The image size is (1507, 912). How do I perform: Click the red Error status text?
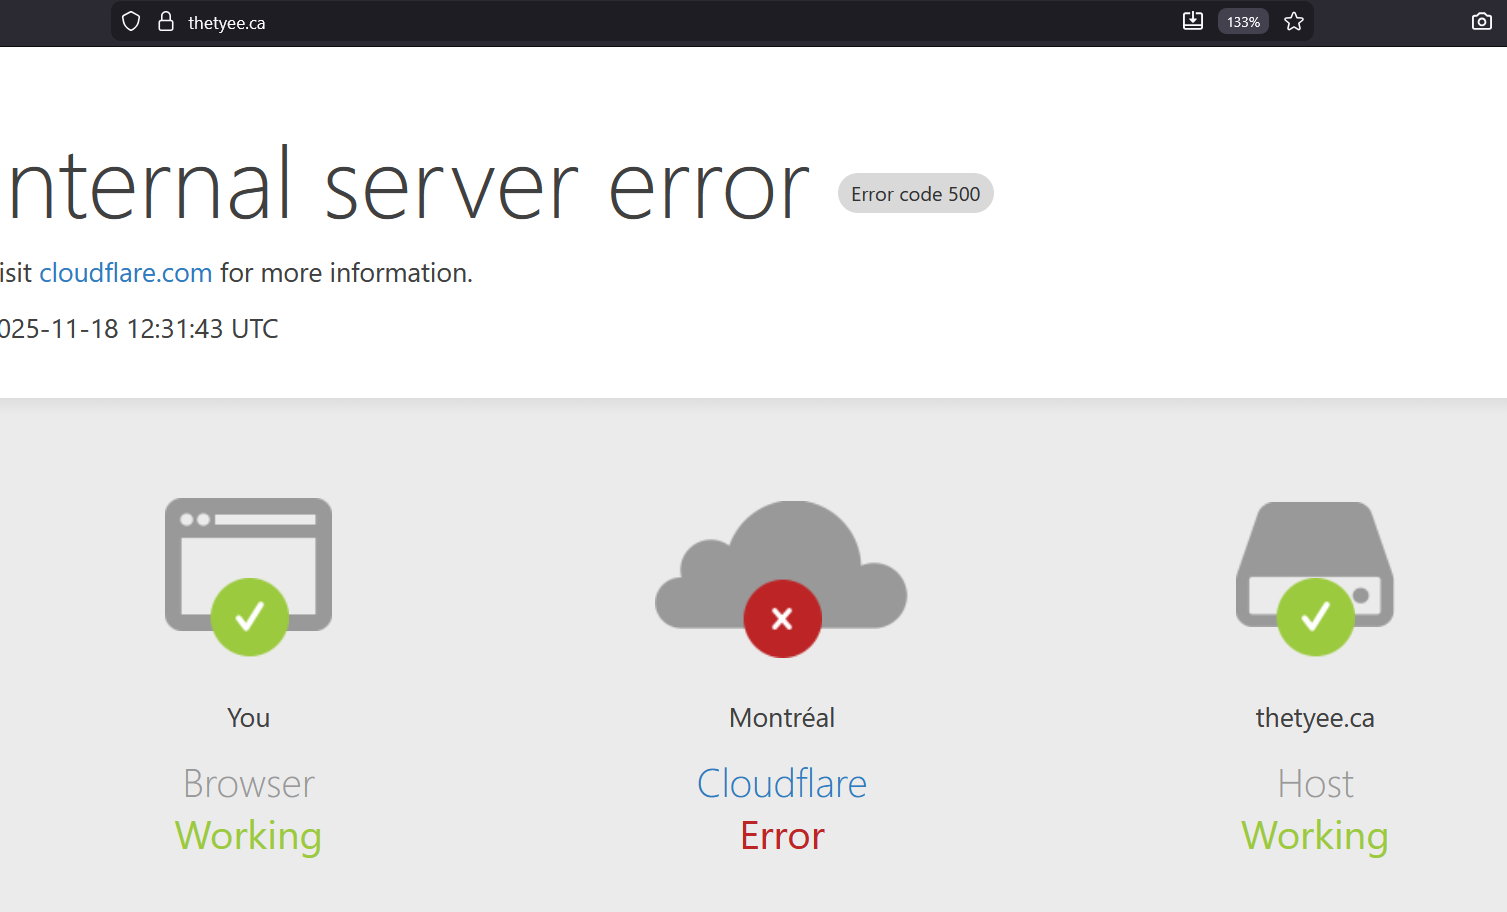tap(782, 836)
